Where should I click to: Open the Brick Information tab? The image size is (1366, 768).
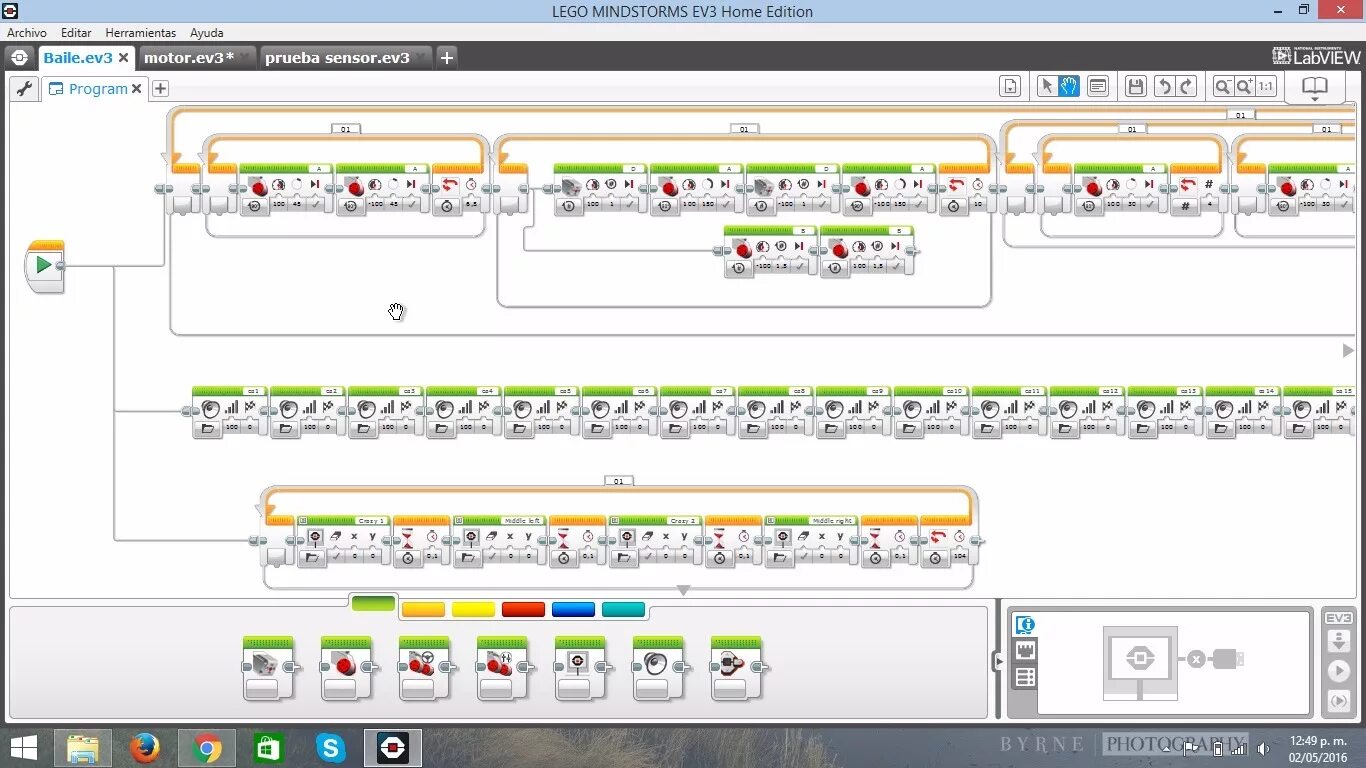click(x=1024, y=625)
